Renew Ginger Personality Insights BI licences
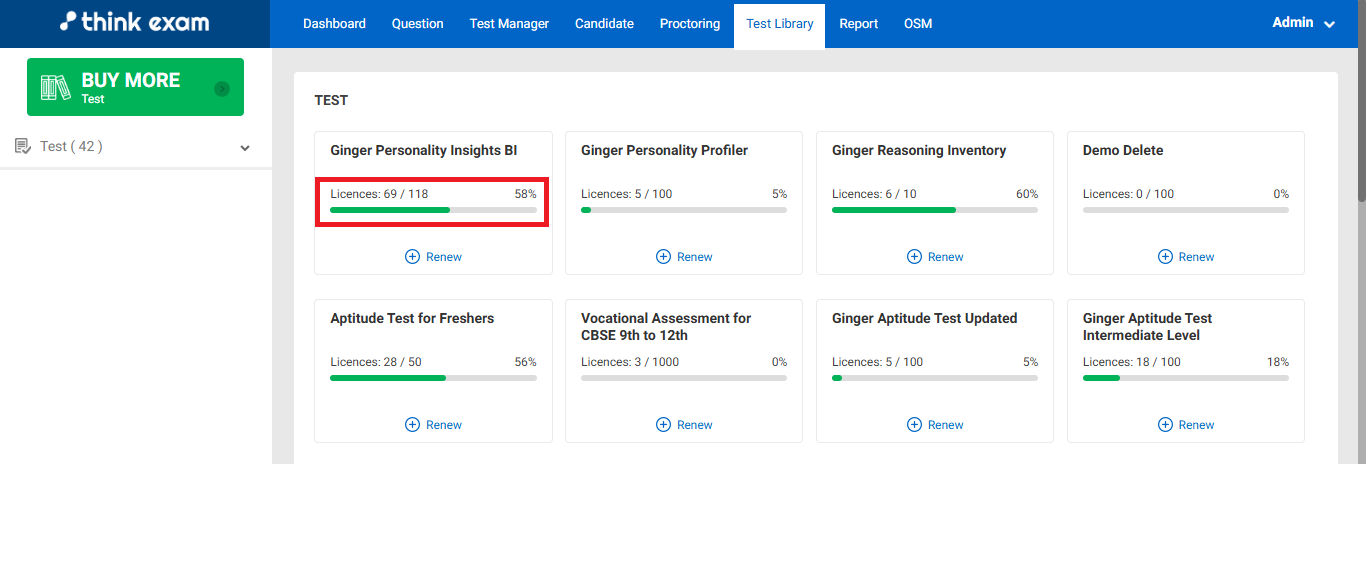The height and width of the screenshot is (572, 1366). (x=433, y=257)
